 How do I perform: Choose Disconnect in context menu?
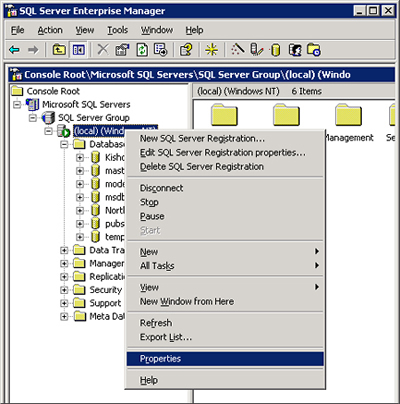225,188
